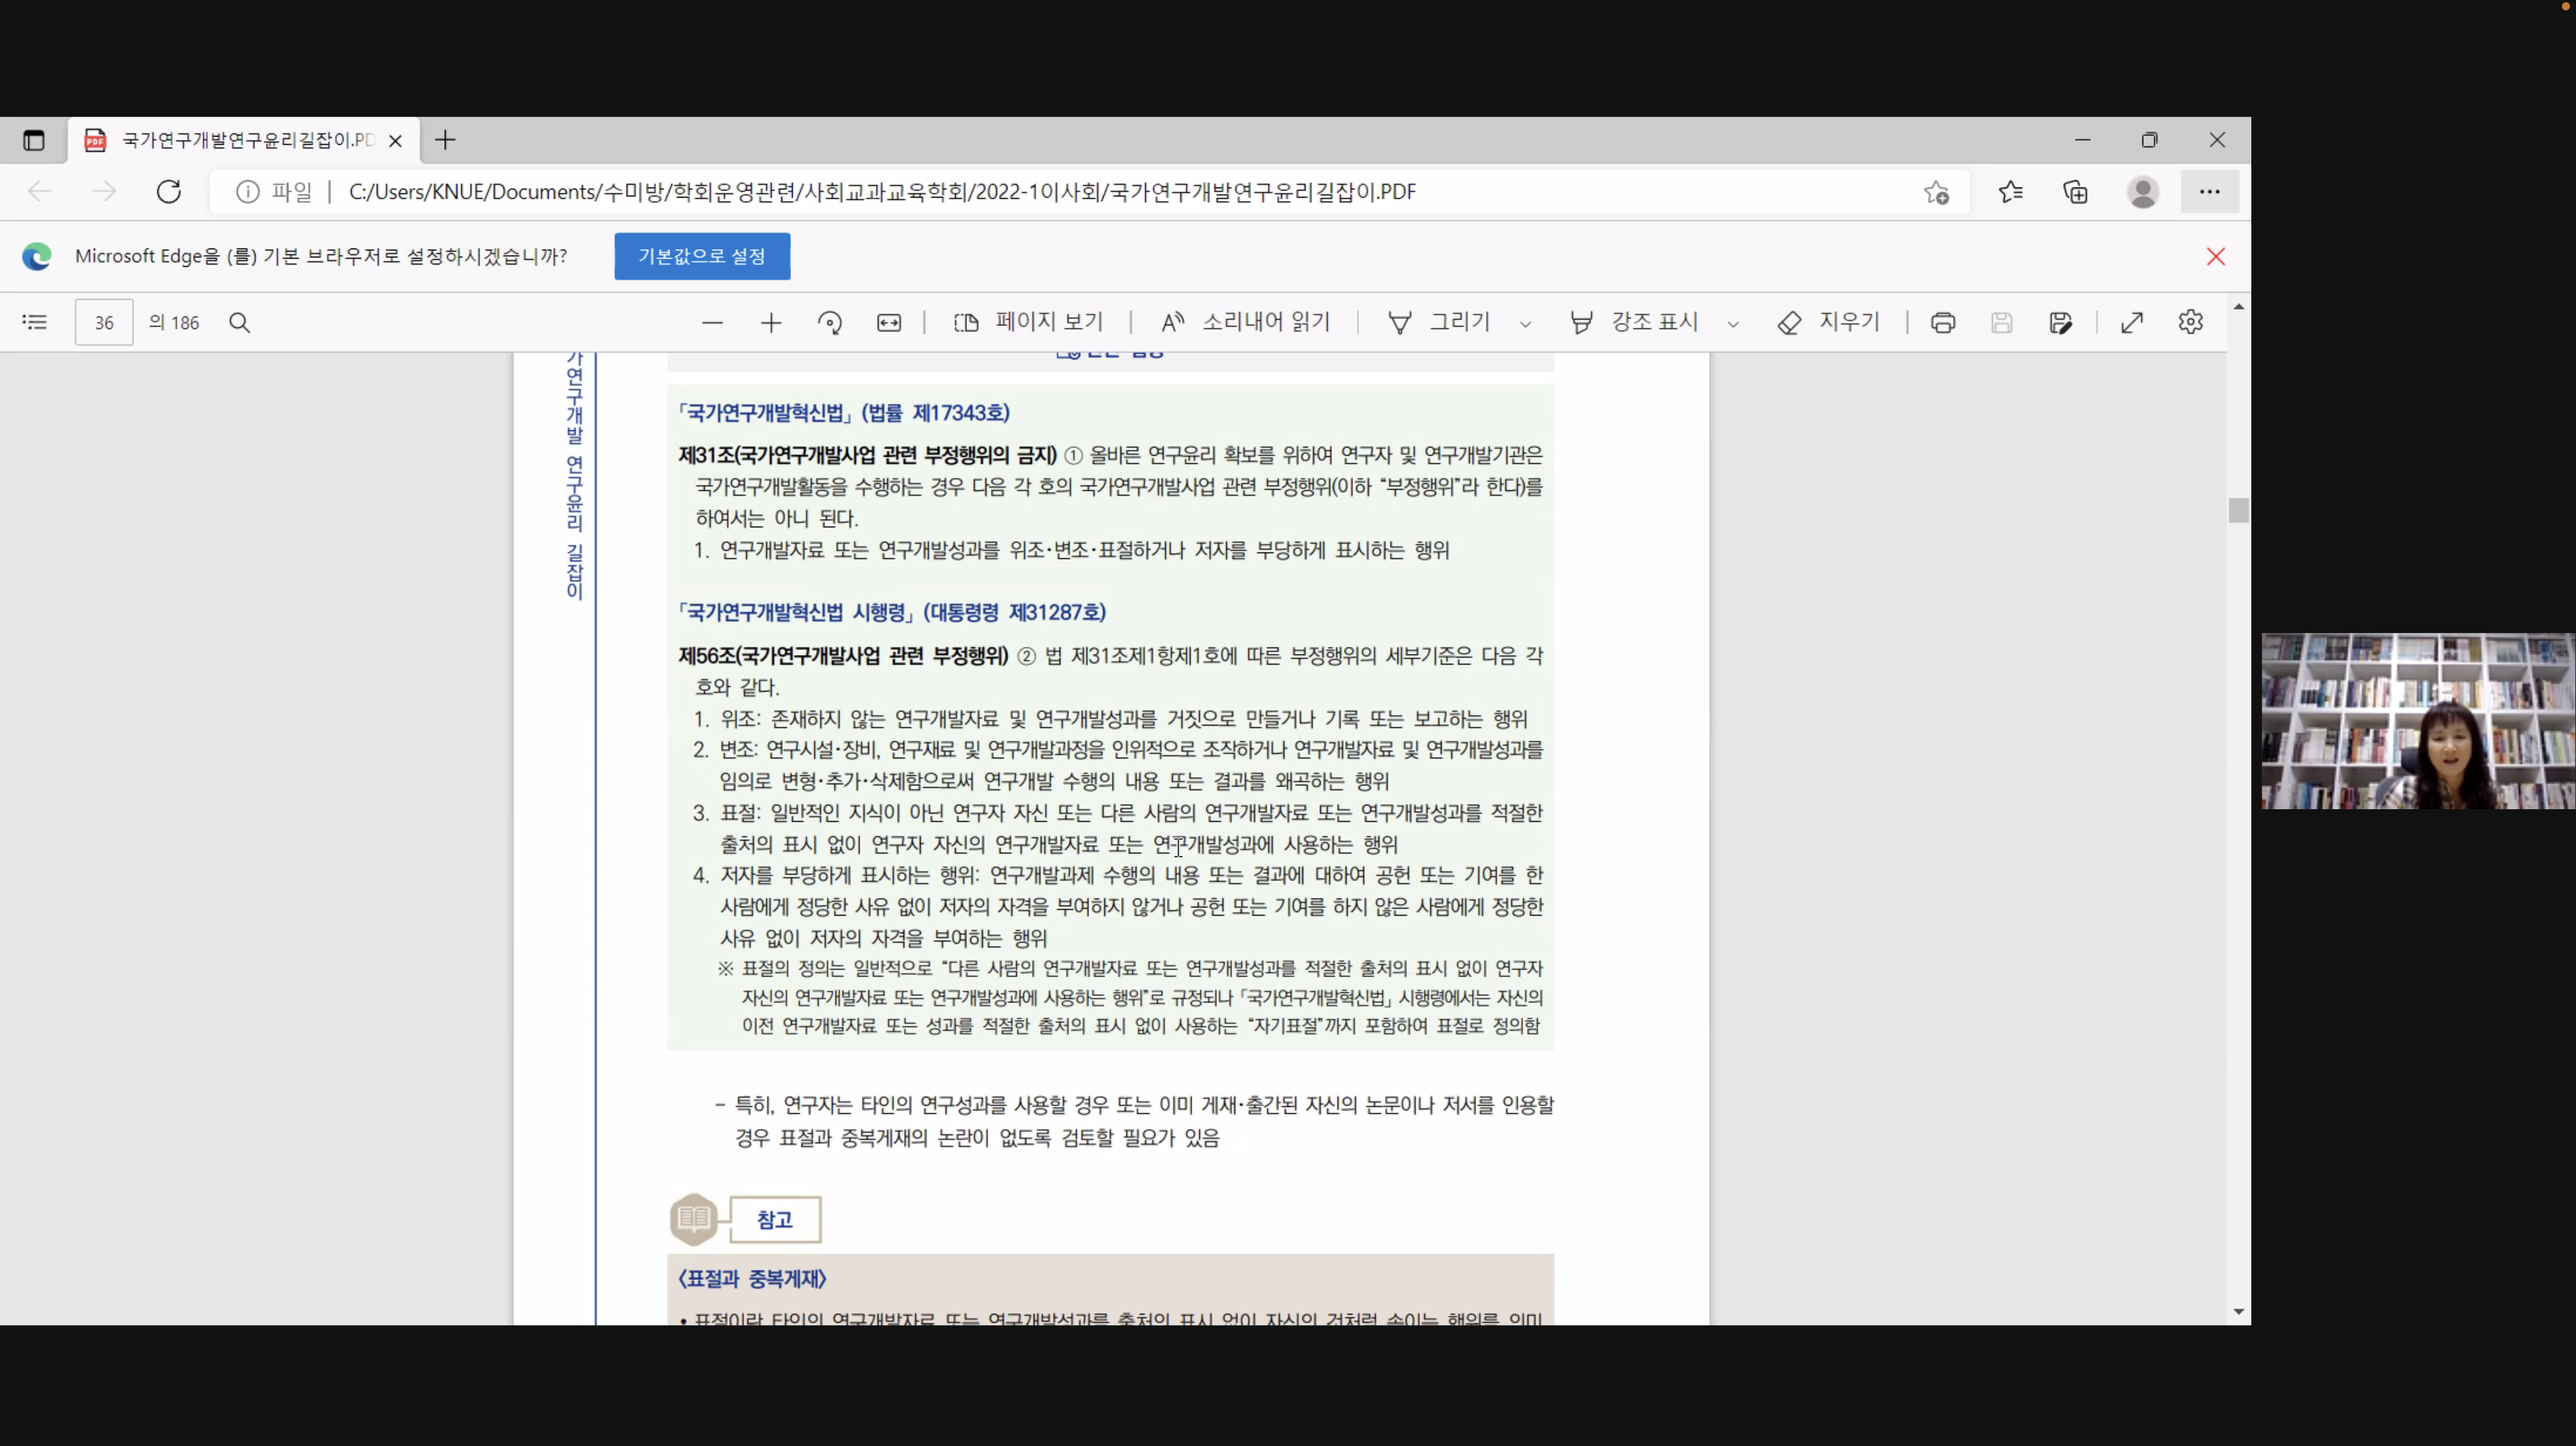
Task: View site information icon in address bar
Action: tap(247, 191)
